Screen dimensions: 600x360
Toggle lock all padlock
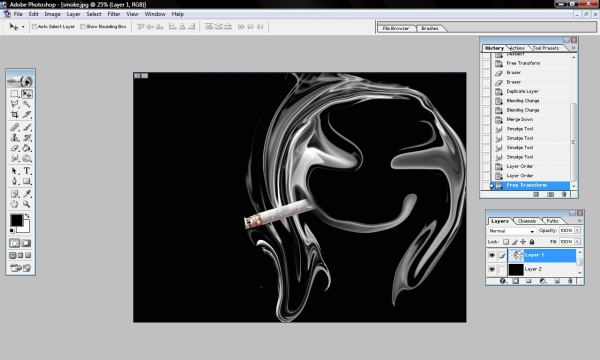pyautogui.click(x=532, y=242)
